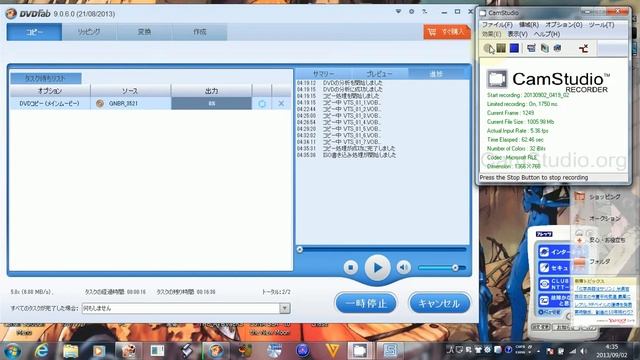Image resolution: width=640 pixels, height=360 pixels.
Task: Click the CamStudio Record button
Action: coord(488,48)
